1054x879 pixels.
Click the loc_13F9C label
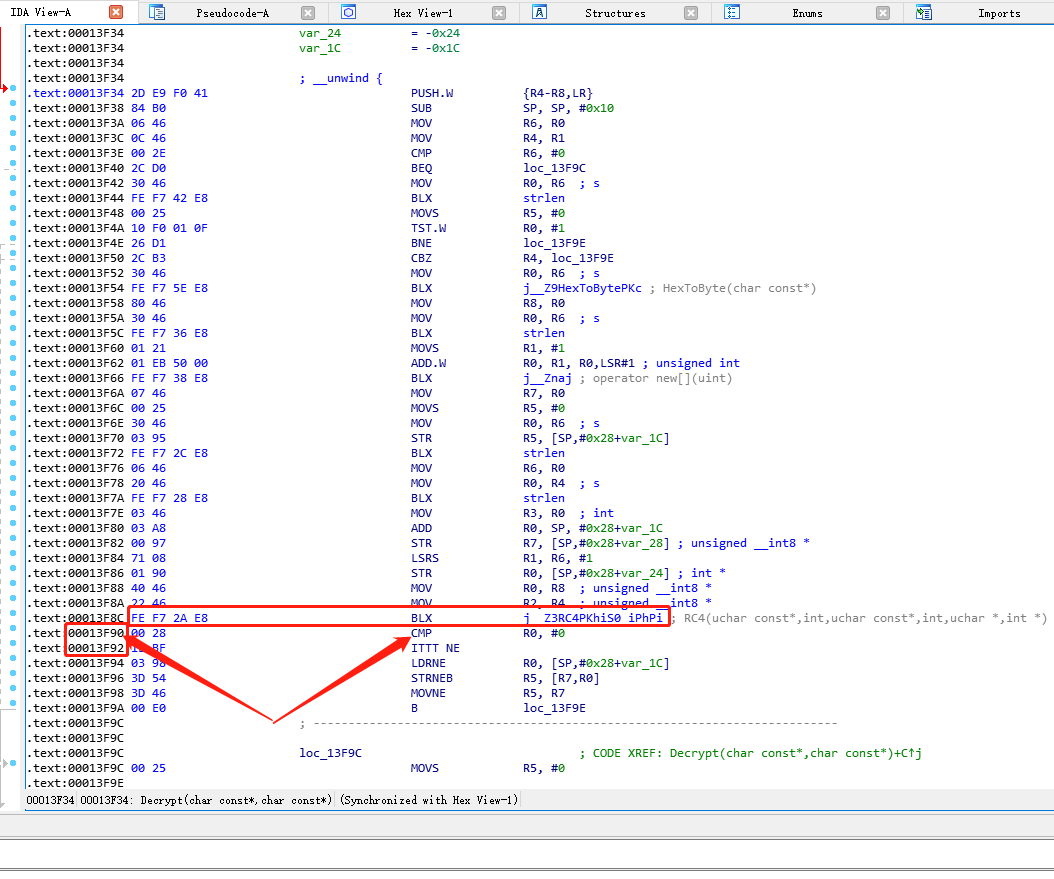(x=330, y=753)
